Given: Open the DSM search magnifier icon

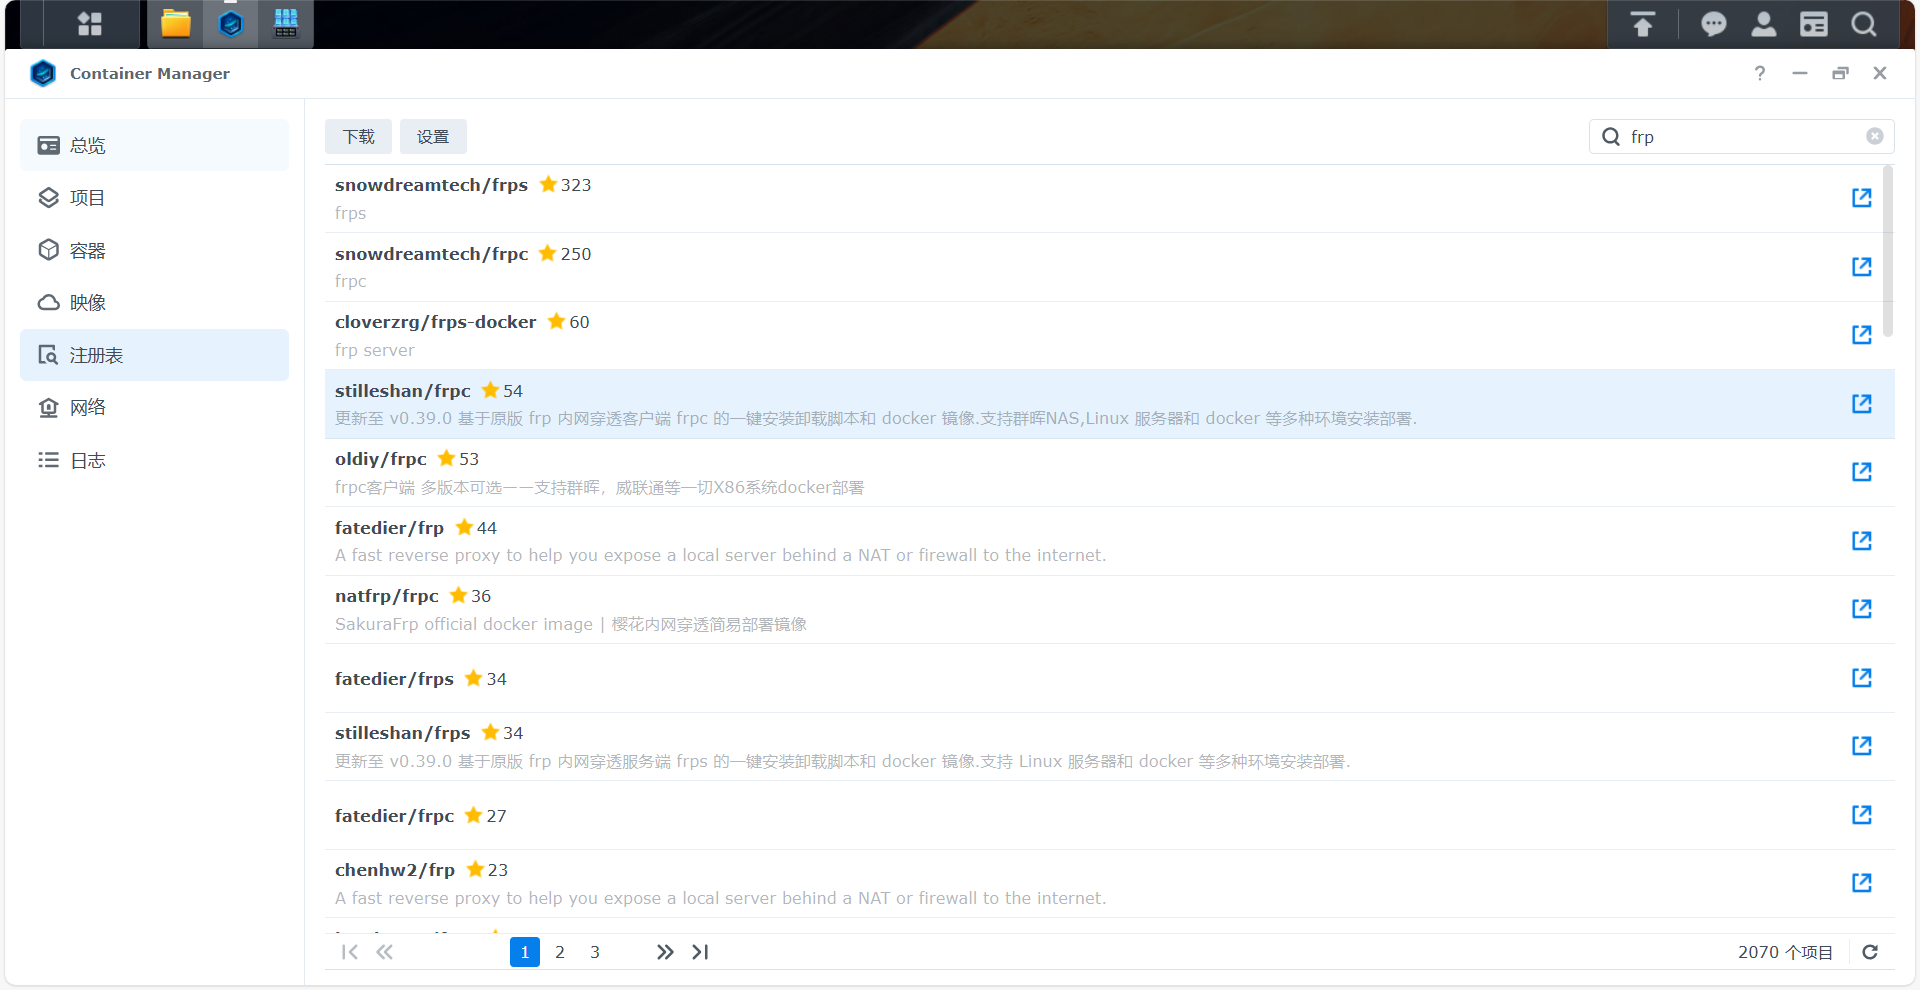Looking at the screenshot, I should (1864, 24).
